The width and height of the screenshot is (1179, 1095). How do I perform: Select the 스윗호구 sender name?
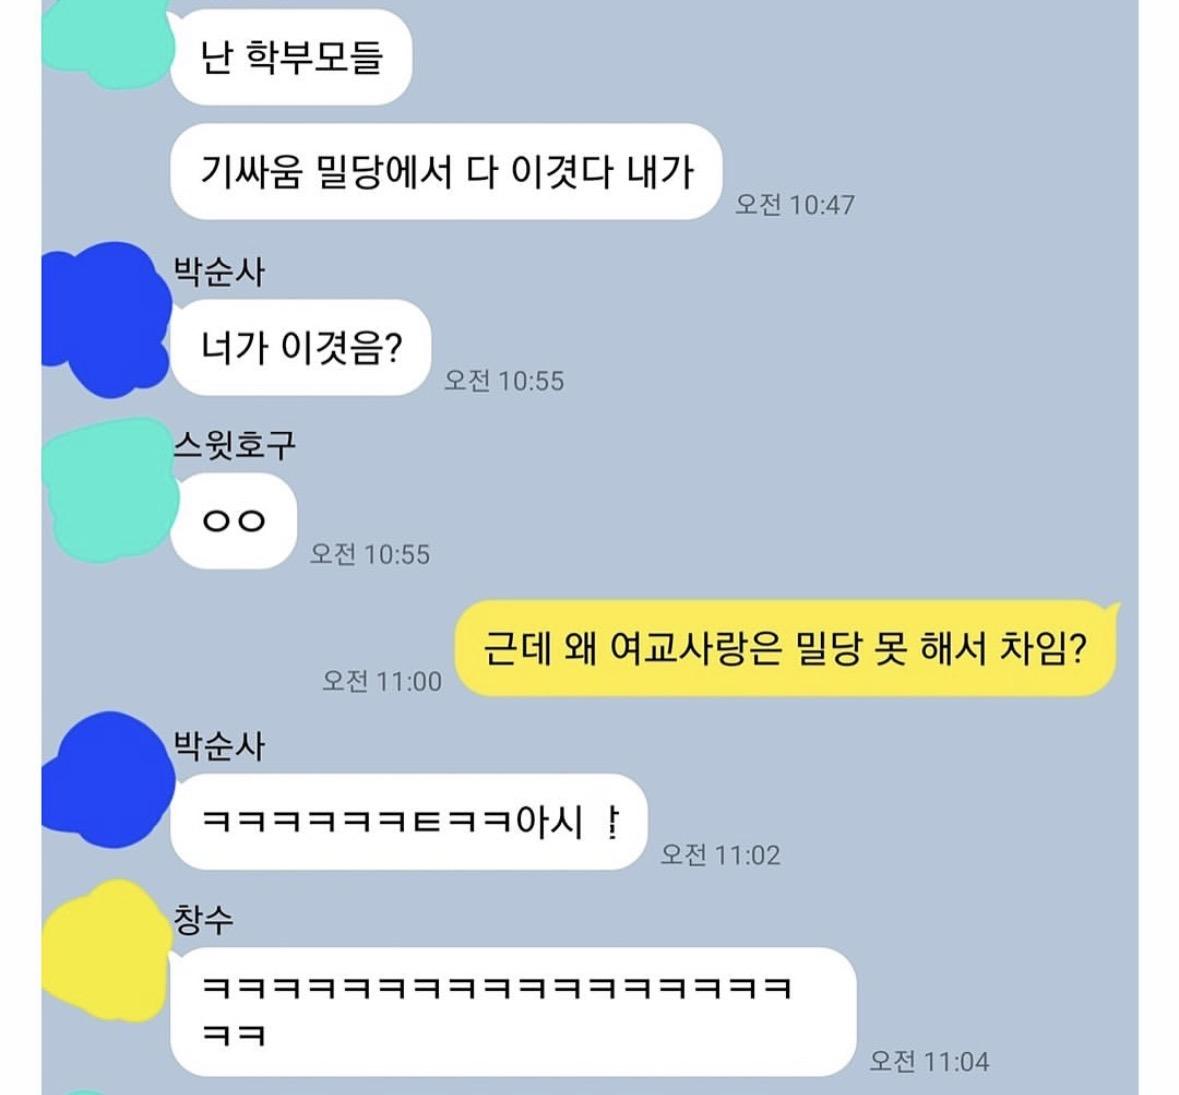(234, 445)
